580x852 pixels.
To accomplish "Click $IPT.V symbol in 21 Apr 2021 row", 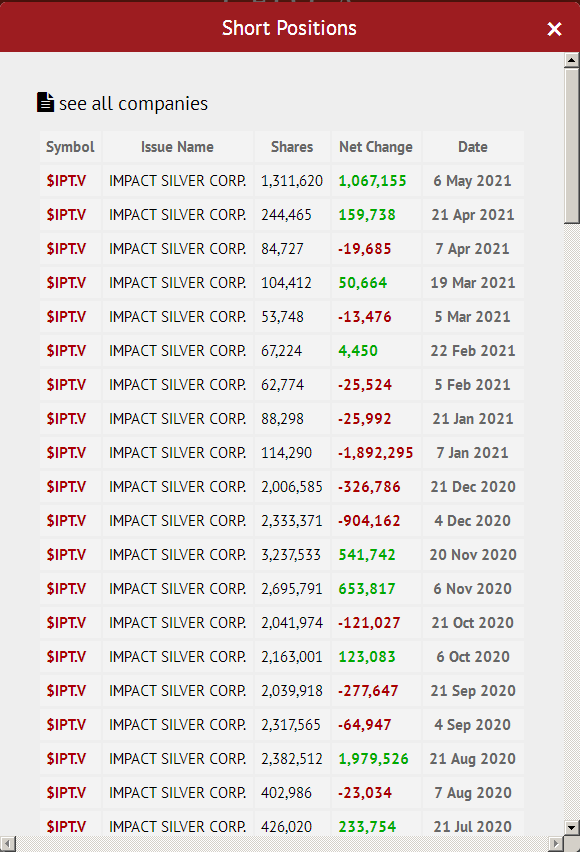I will tap(66, 215).
